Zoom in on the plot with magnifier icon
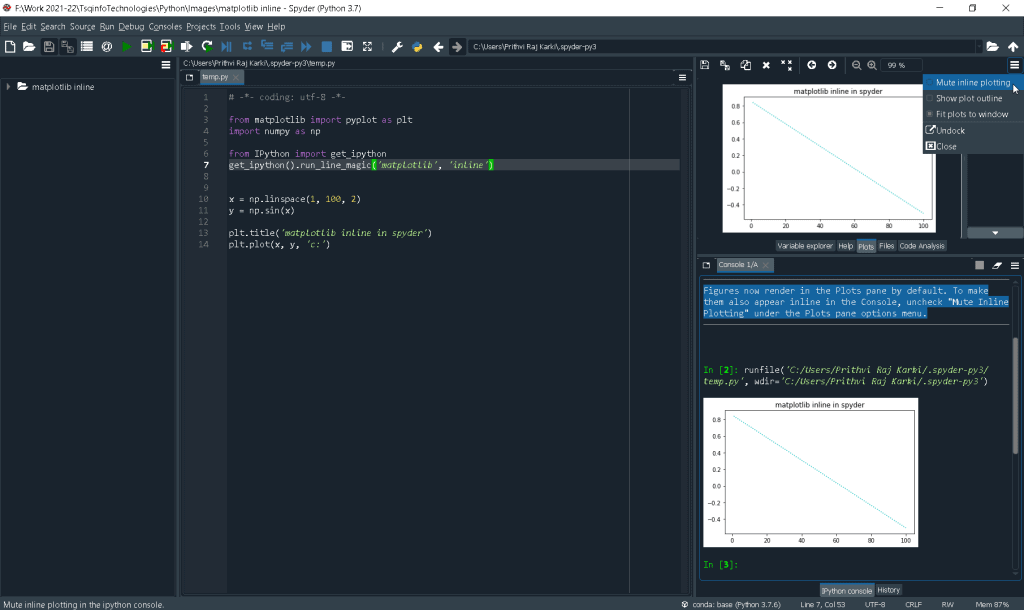1024x610 pixels. [x=872, y=65]
